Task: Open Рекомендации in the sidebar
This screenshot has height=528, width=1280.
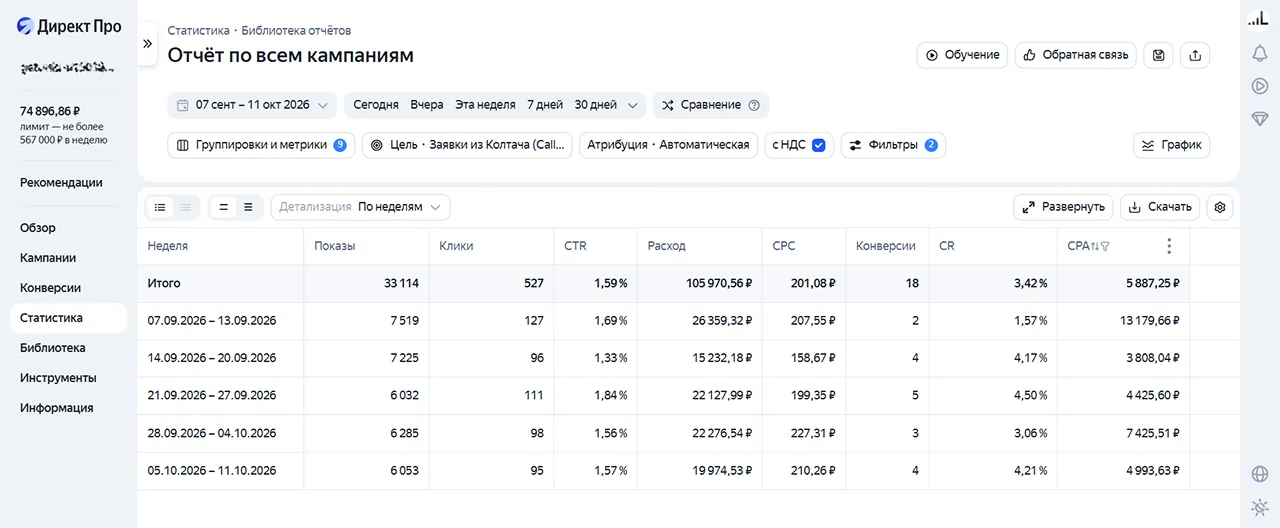Action: click(x=61, y=183)
